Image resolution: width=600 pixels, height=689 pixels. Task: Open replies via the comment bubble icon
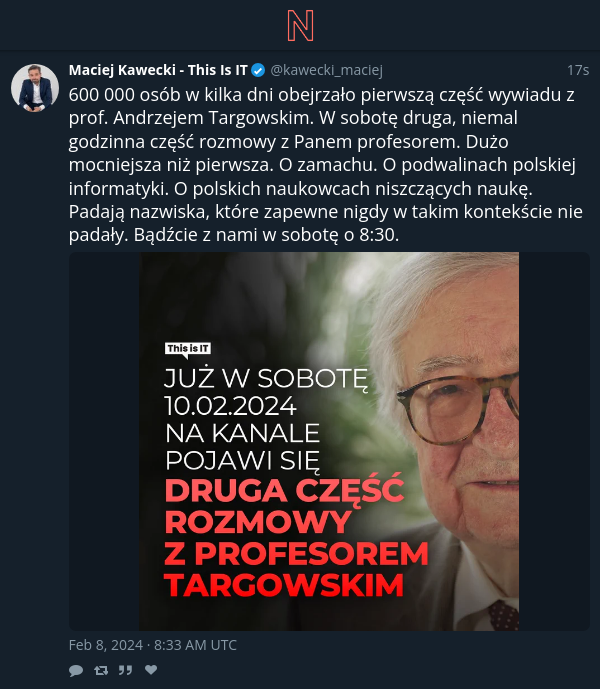point(76,670)
